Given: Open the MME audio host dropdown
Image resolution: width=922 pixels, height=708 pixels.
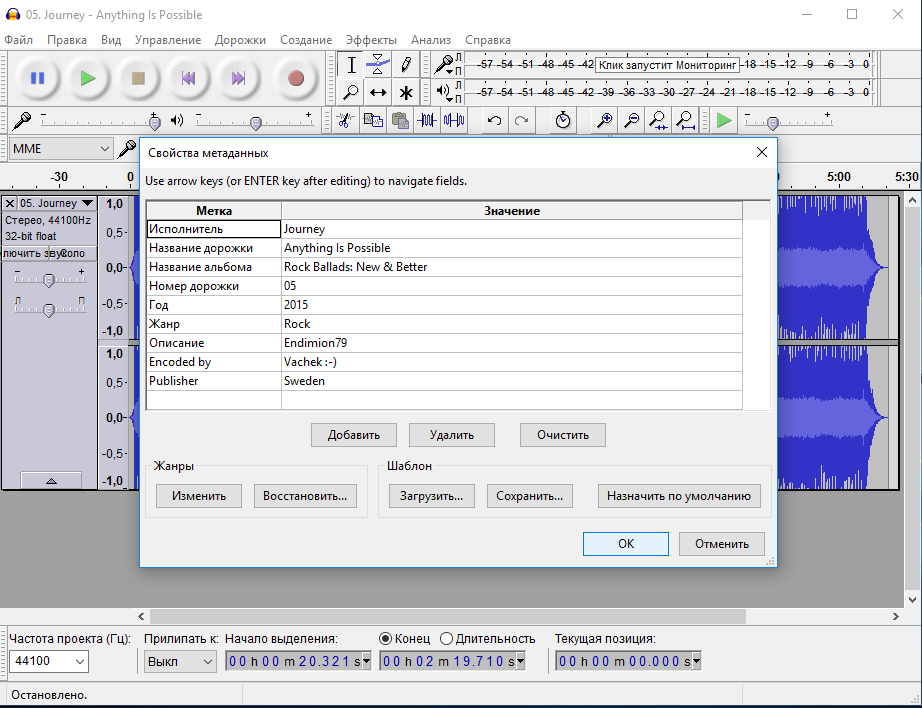Looking at the screenshot, I should point(60,149).
